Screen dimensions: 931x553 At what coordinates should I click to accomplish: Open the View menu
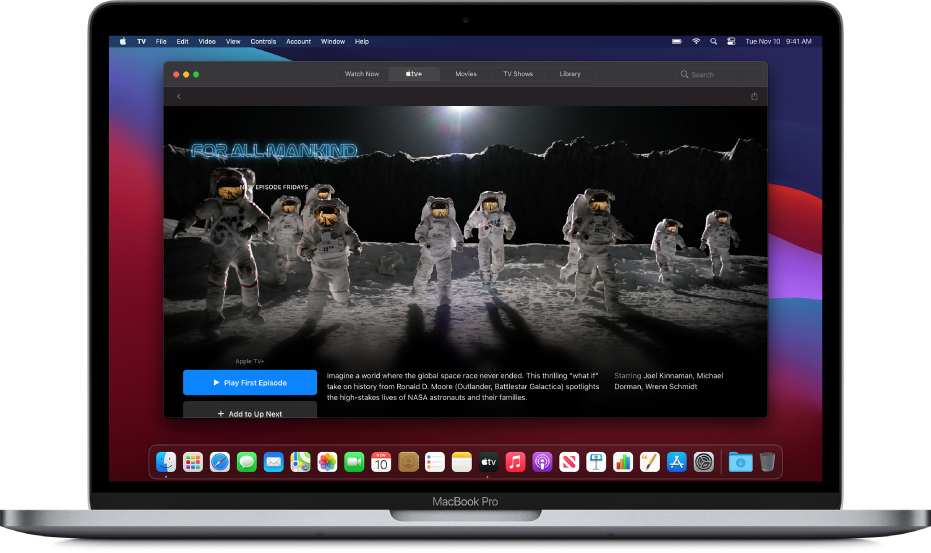point(233,42)
